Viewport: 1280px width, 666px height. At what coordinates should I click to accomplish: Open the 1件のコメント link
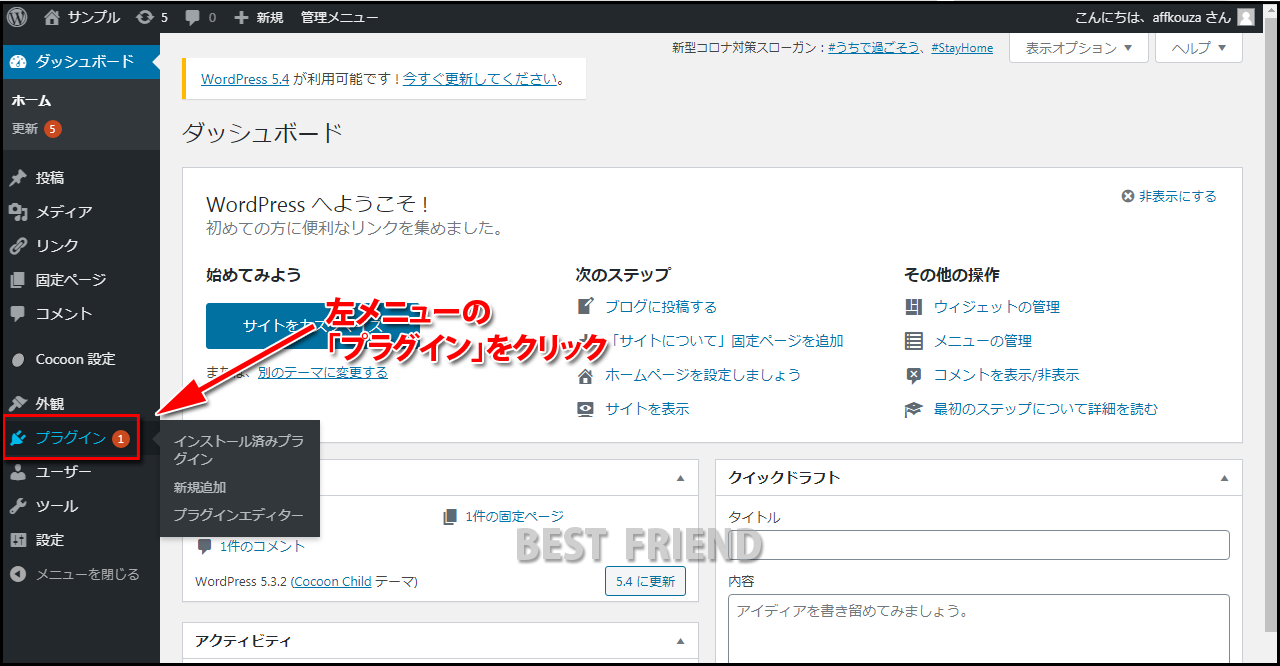[x=262, y=546]
